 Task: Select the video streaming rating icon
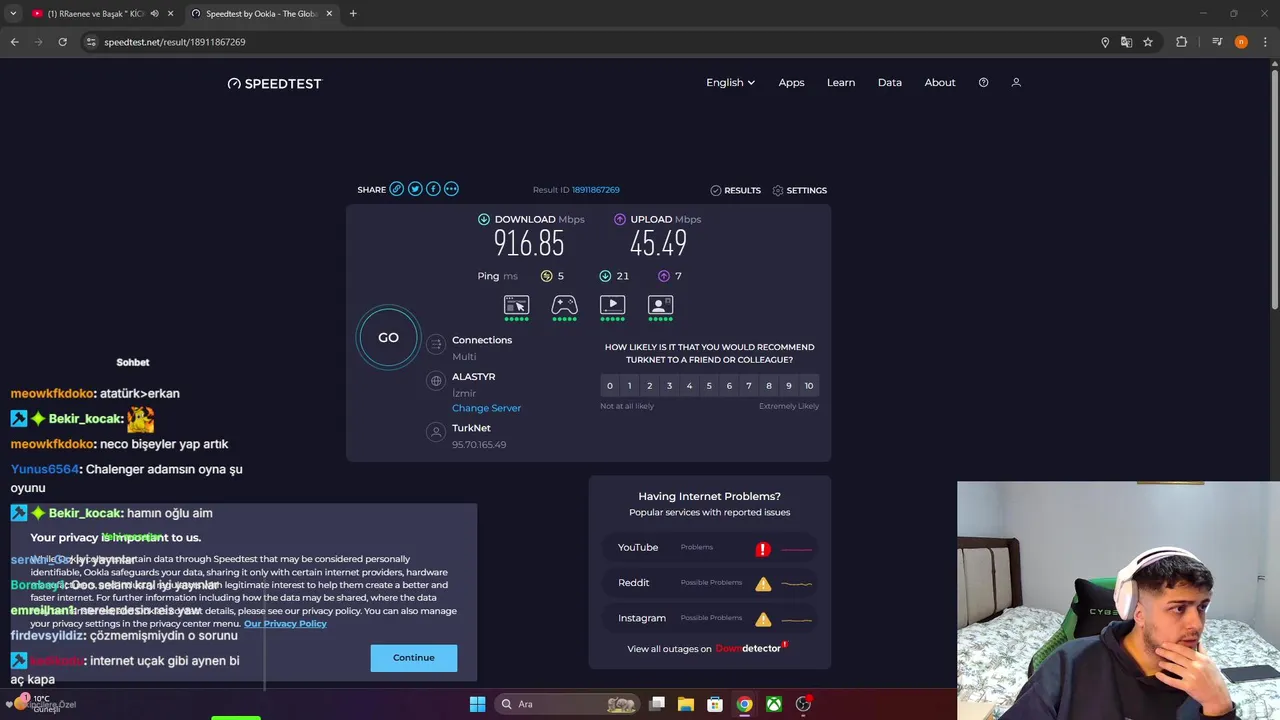pos(612,307)
